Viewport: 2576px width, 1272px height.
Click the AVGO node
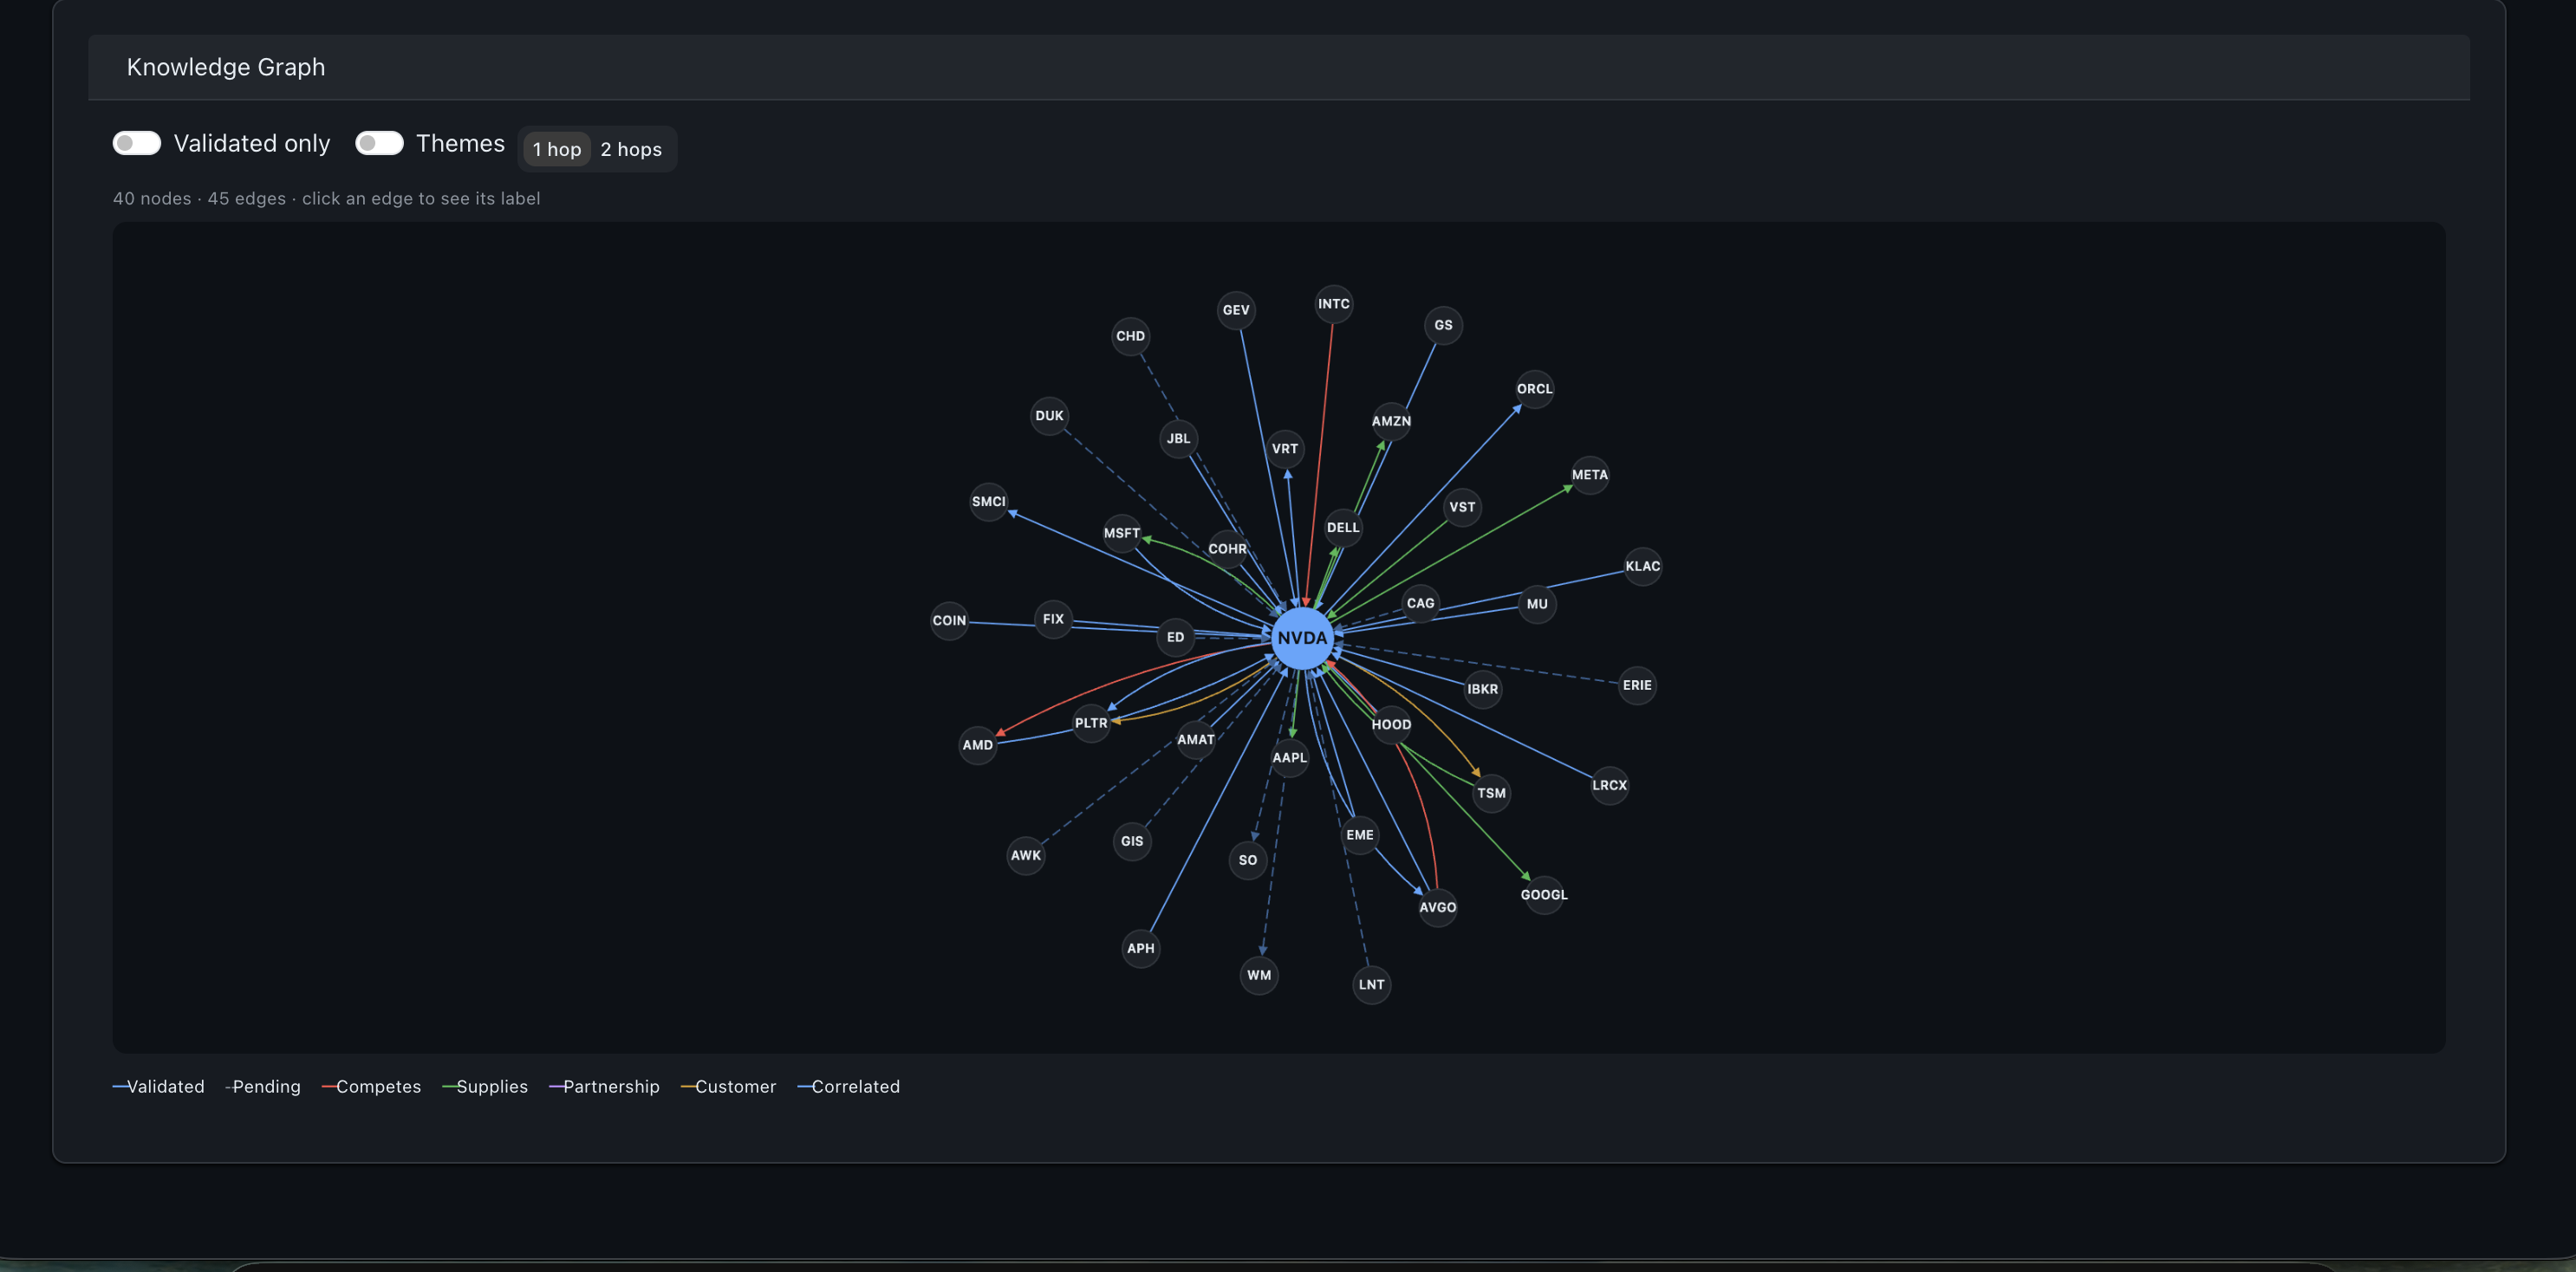click(1437, 907)
